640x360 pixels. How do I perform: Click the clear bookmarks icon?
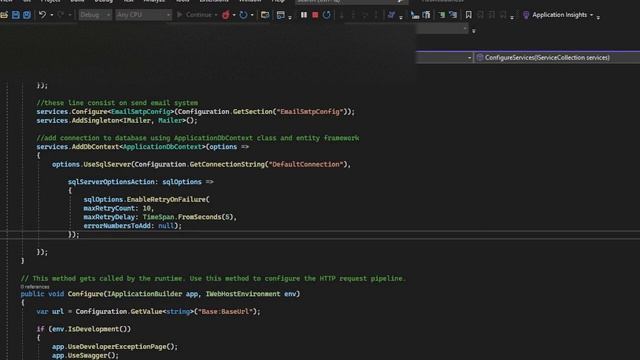503,15
